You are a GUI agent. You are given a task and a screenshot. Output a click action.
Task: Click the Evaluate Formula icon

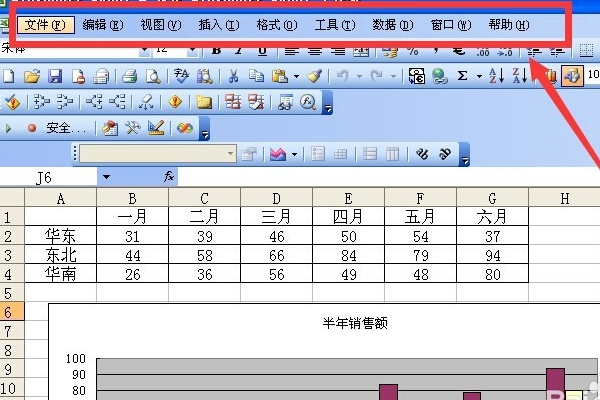308,102
